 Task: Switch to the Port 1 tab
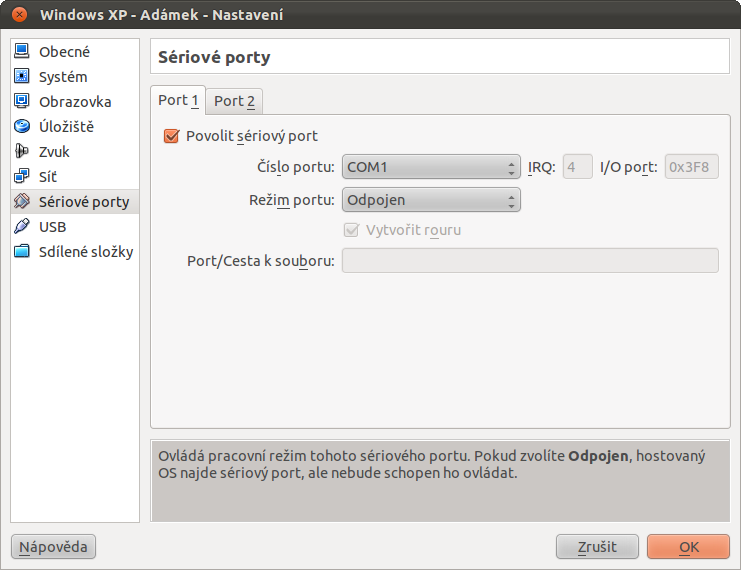pyautogui.click(x=178, y=100)
